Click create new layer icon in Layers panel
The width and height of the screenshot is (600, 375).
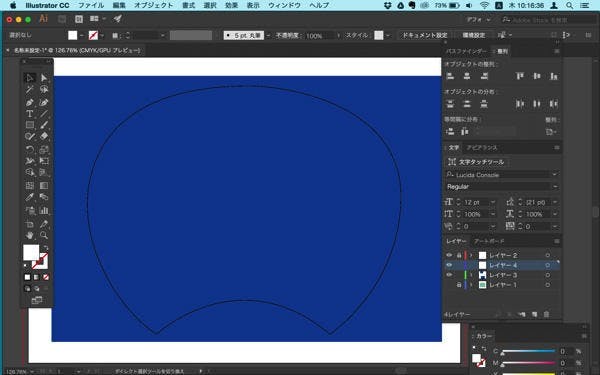click(535, 315)
